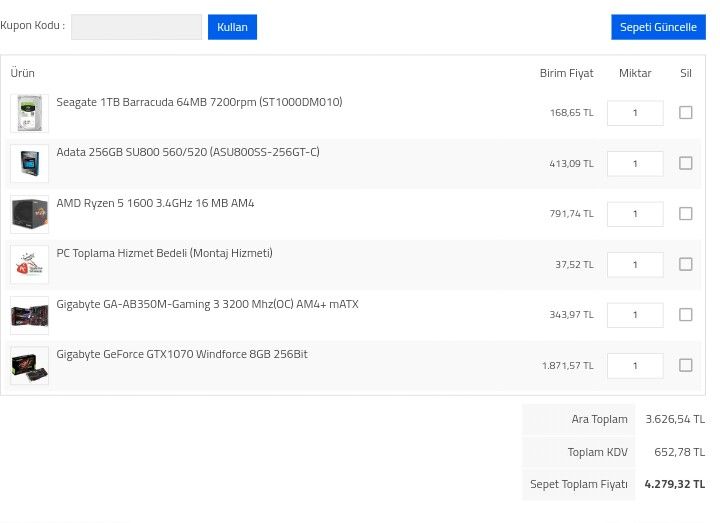Click the Kupon Kodu input field

[x=136, y=27]
